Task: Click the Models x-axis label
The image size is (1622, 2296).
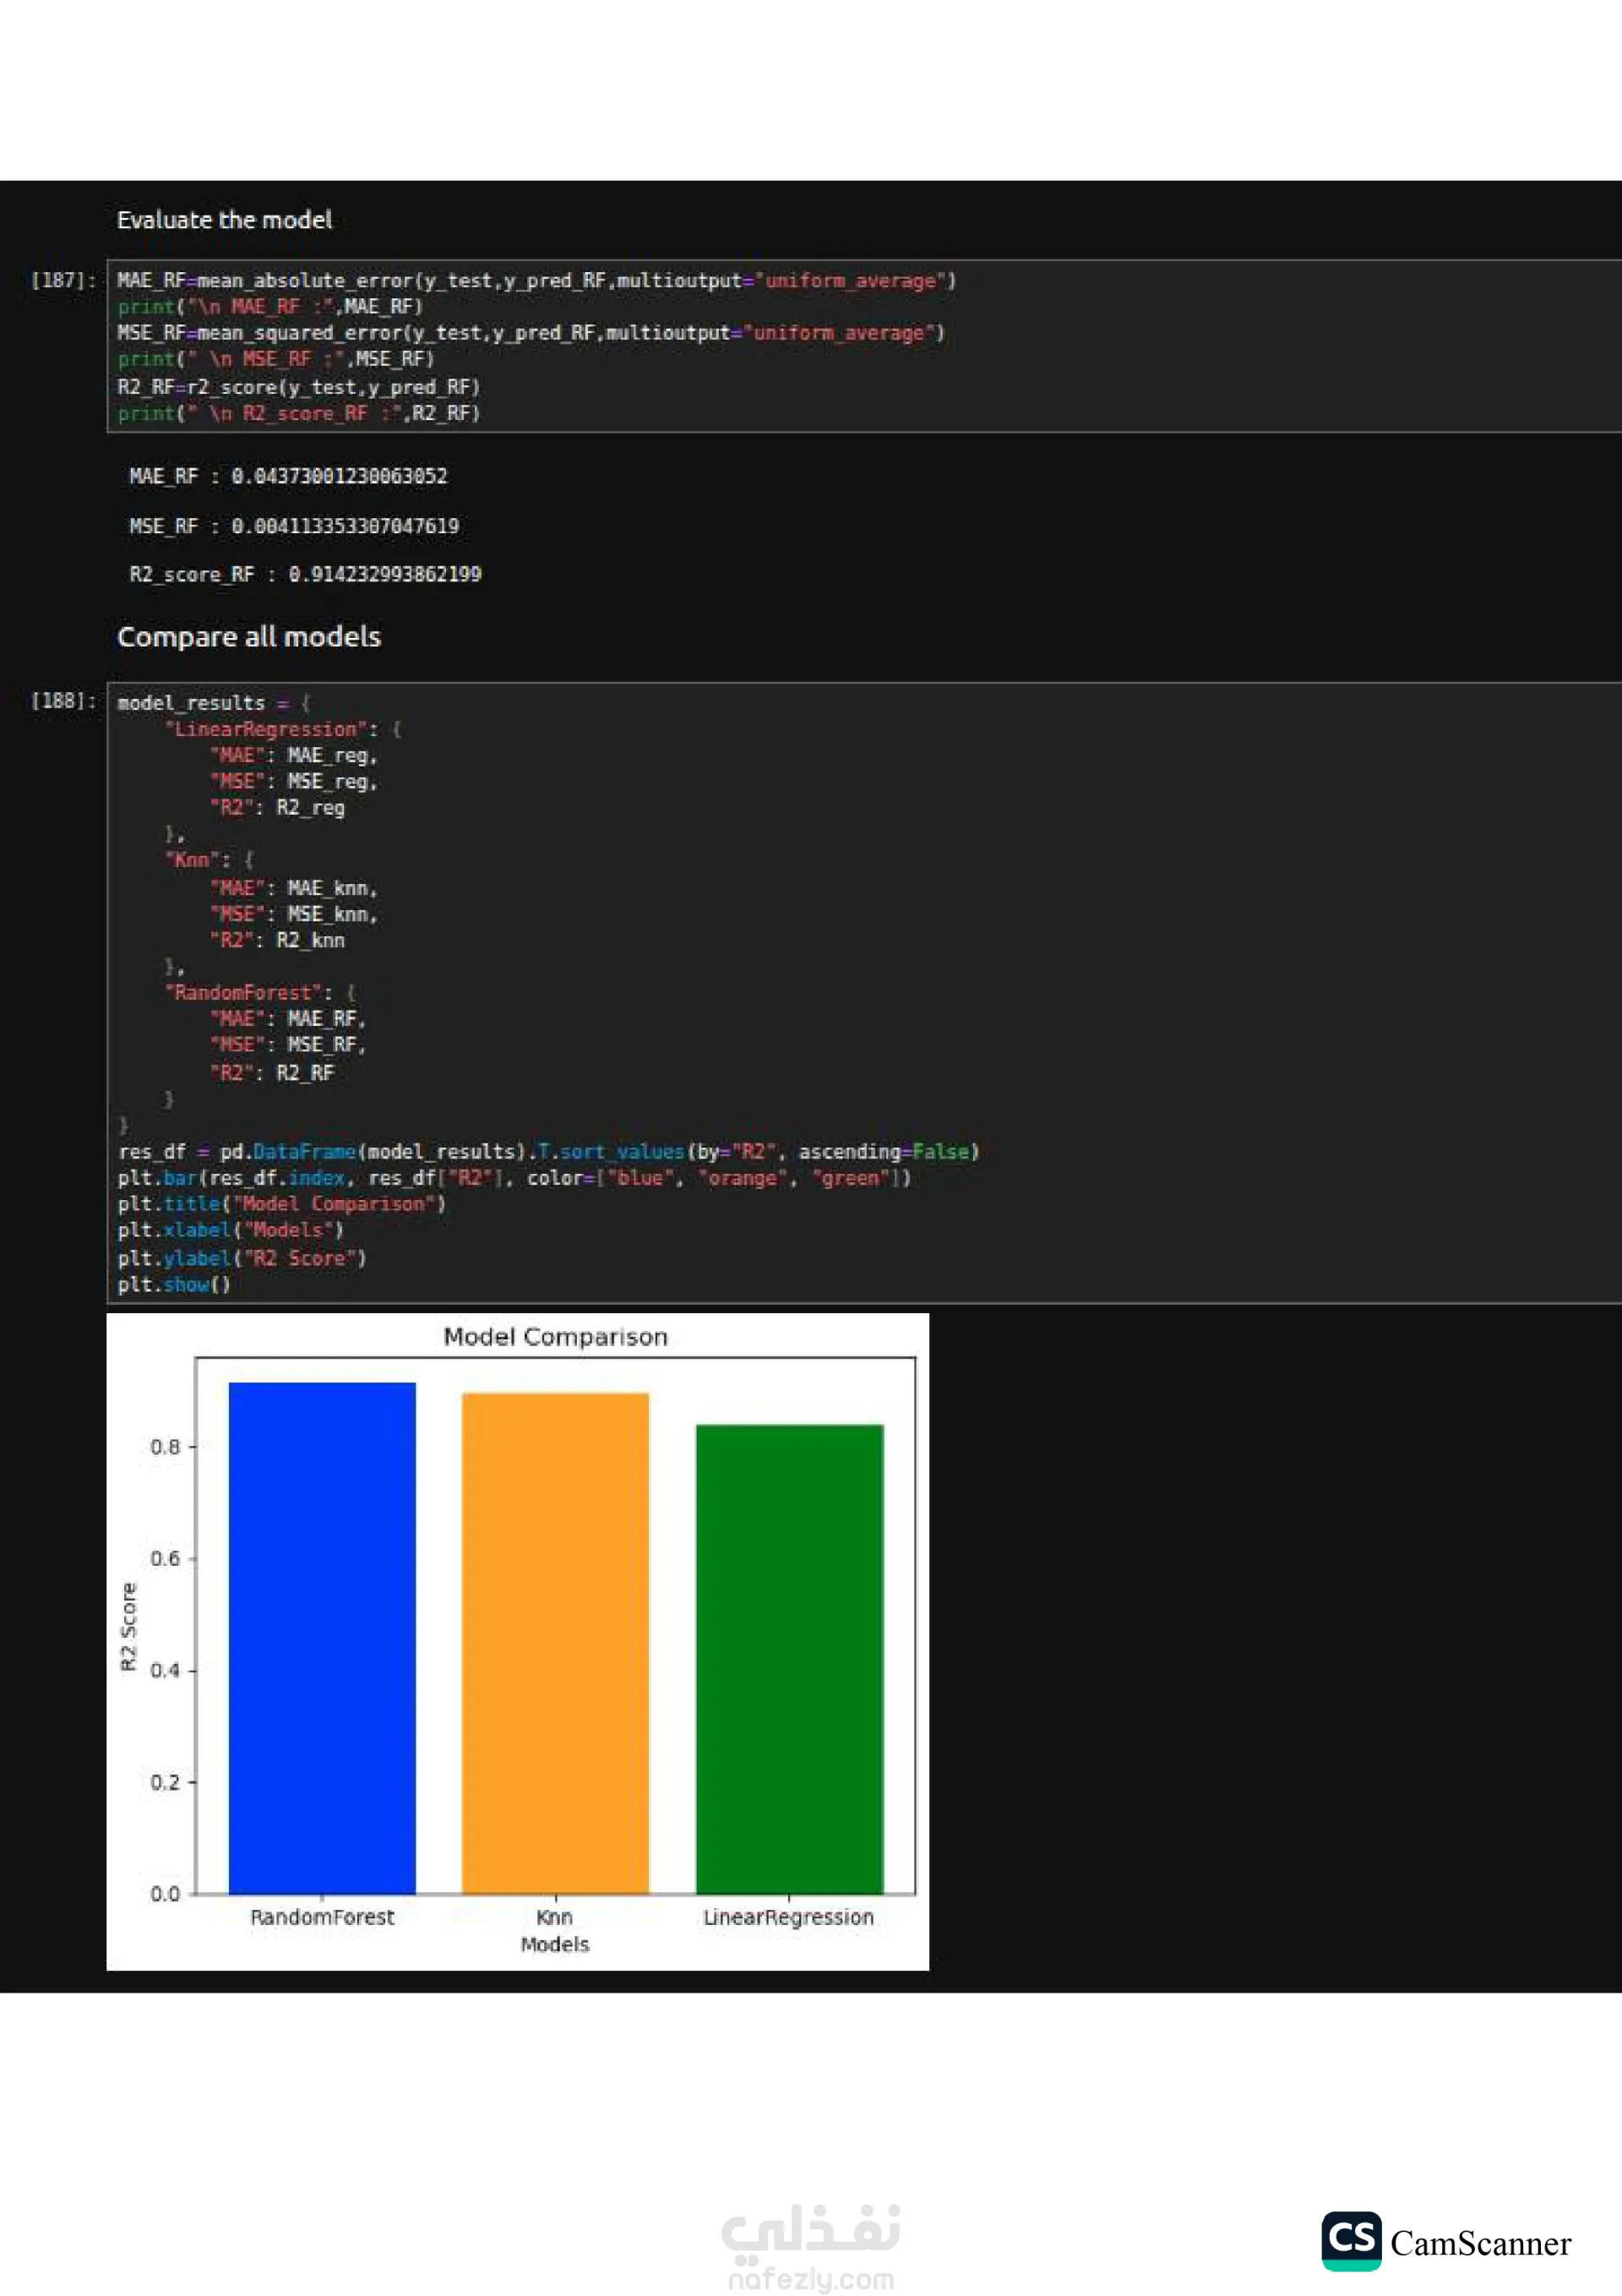Action: [555, 1944]
